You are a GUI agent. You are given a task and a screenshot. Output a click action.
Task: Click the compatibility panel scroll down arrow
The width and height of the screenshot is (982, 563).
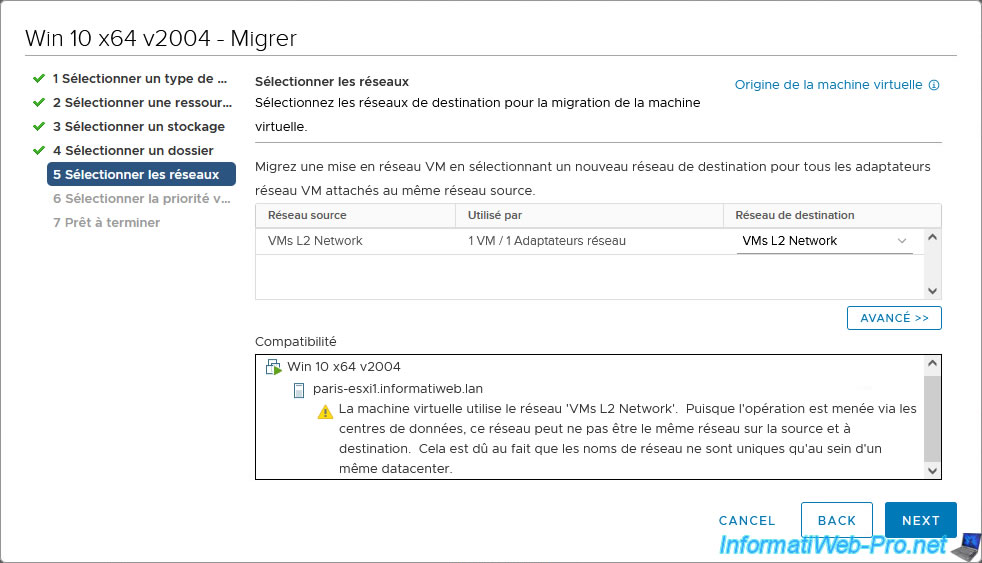click(x=932, y=471)
